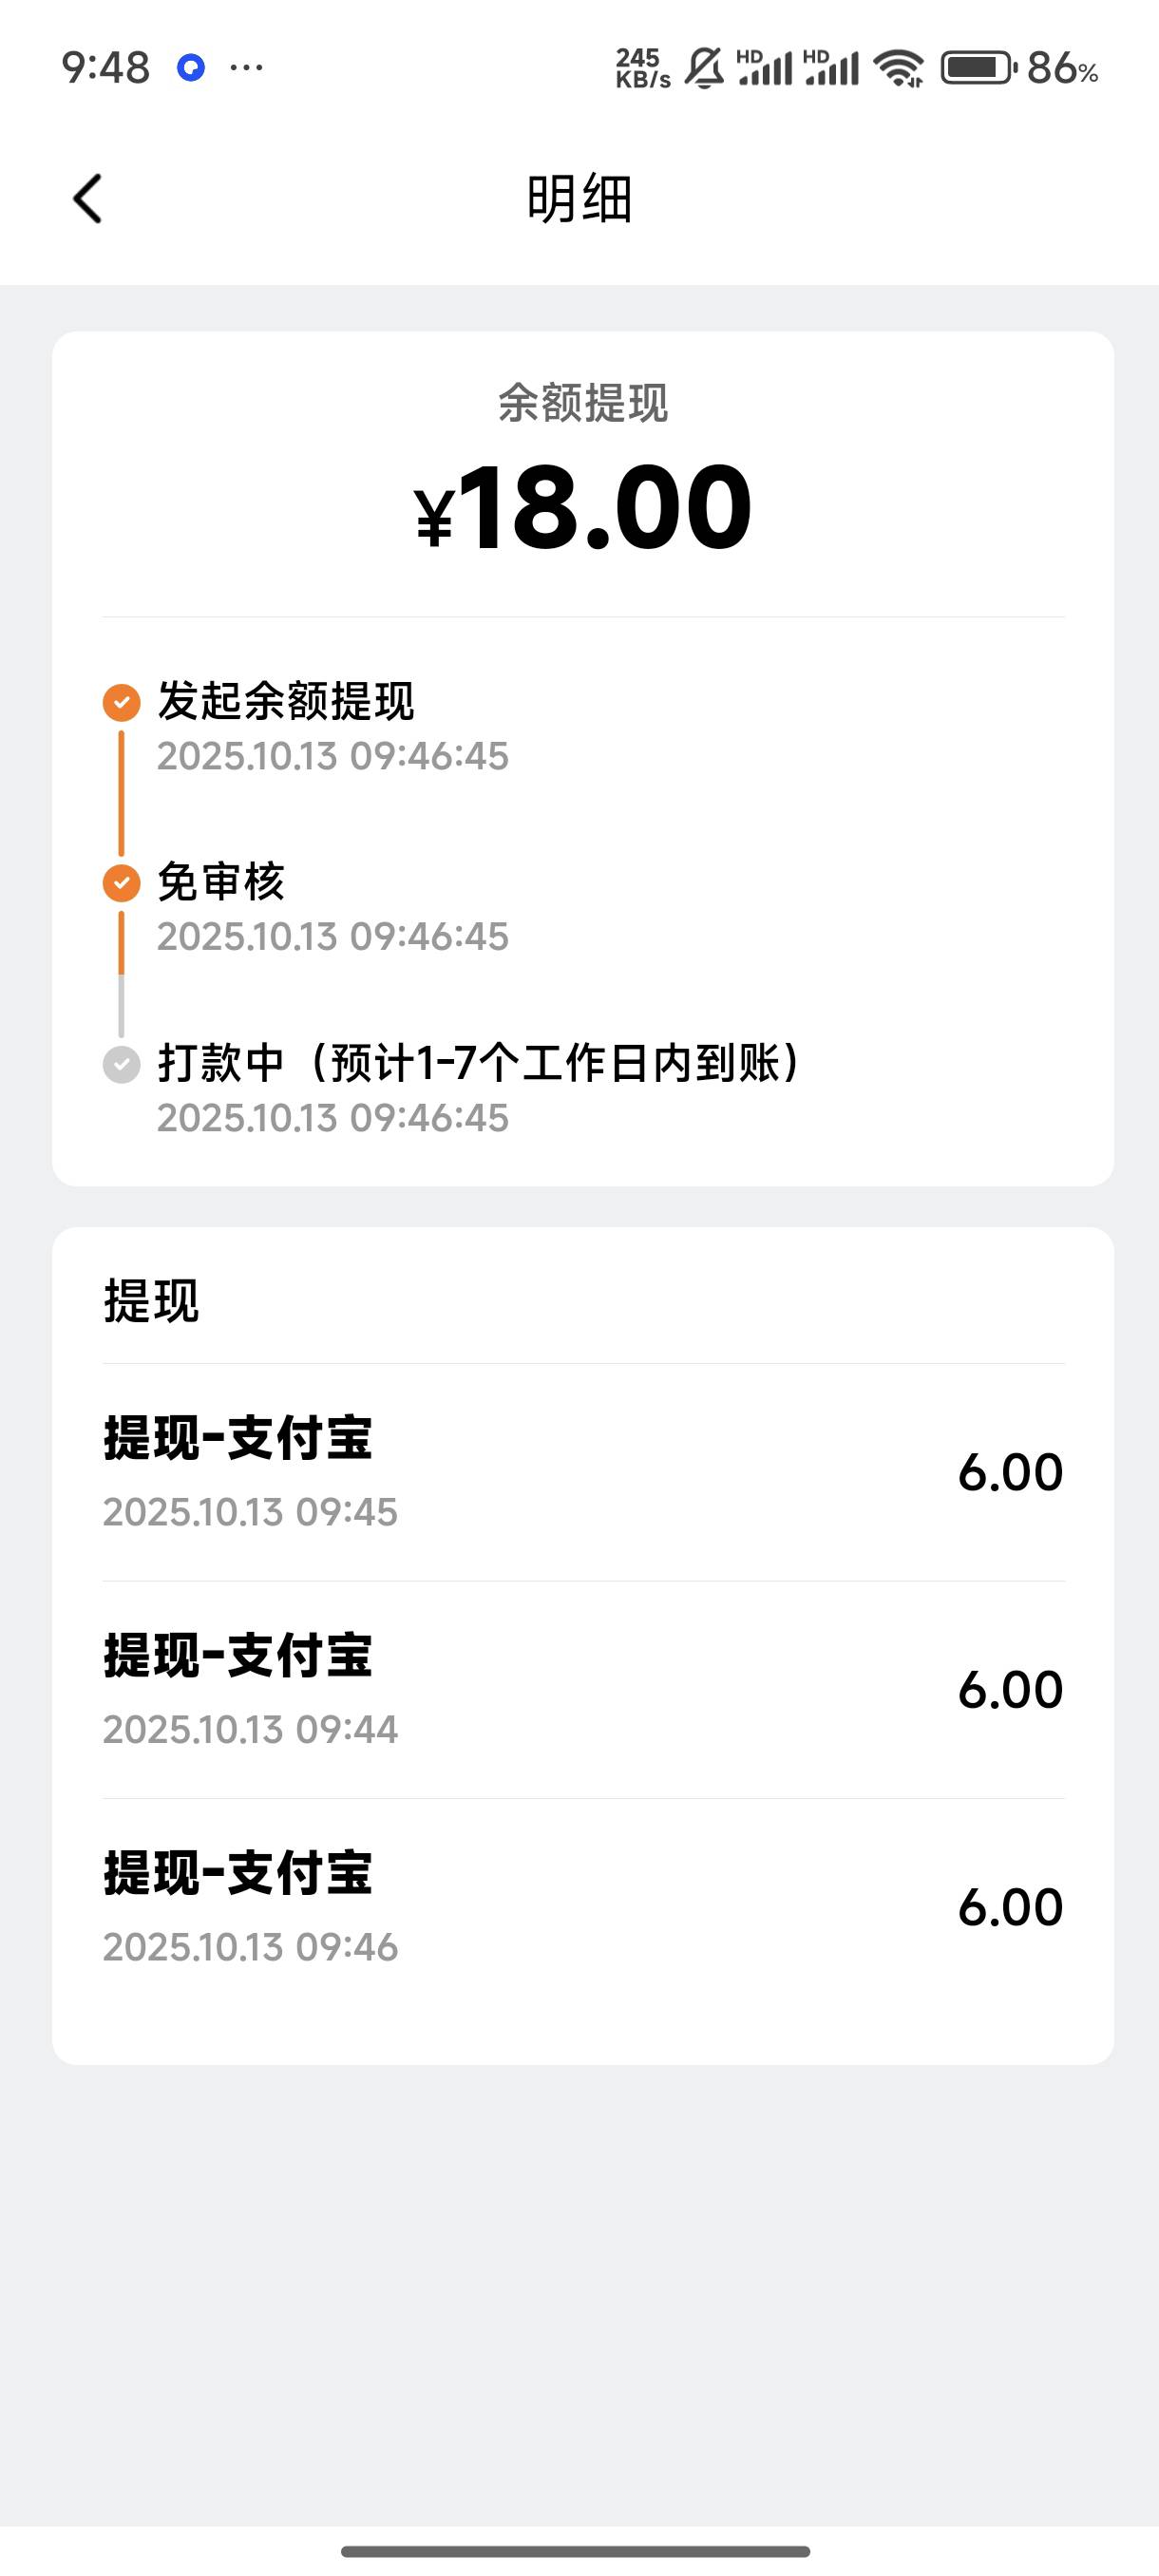The width and height of the screenshot is (1159, 2576).
Task: Tap the back arrow icon
Action: click(x=88, y=199)
